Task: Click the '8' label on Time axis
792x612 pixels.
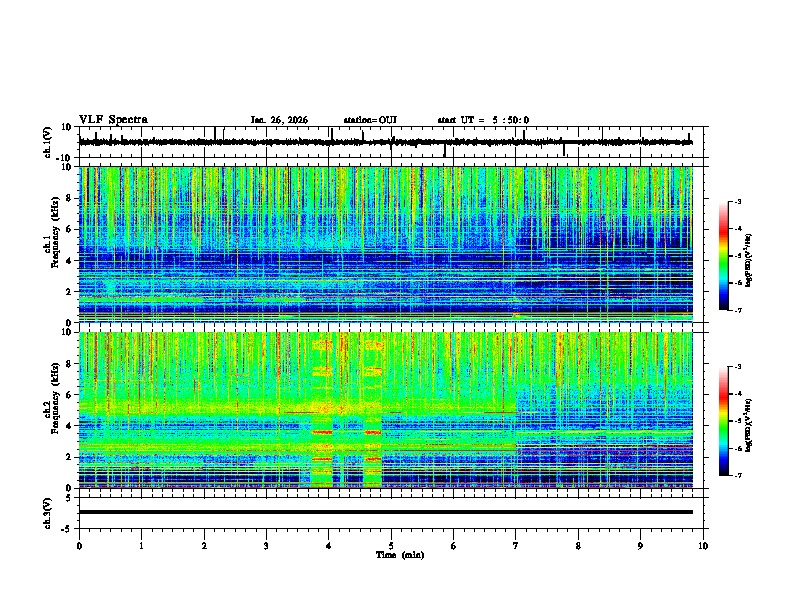Action: coord(578,546)
